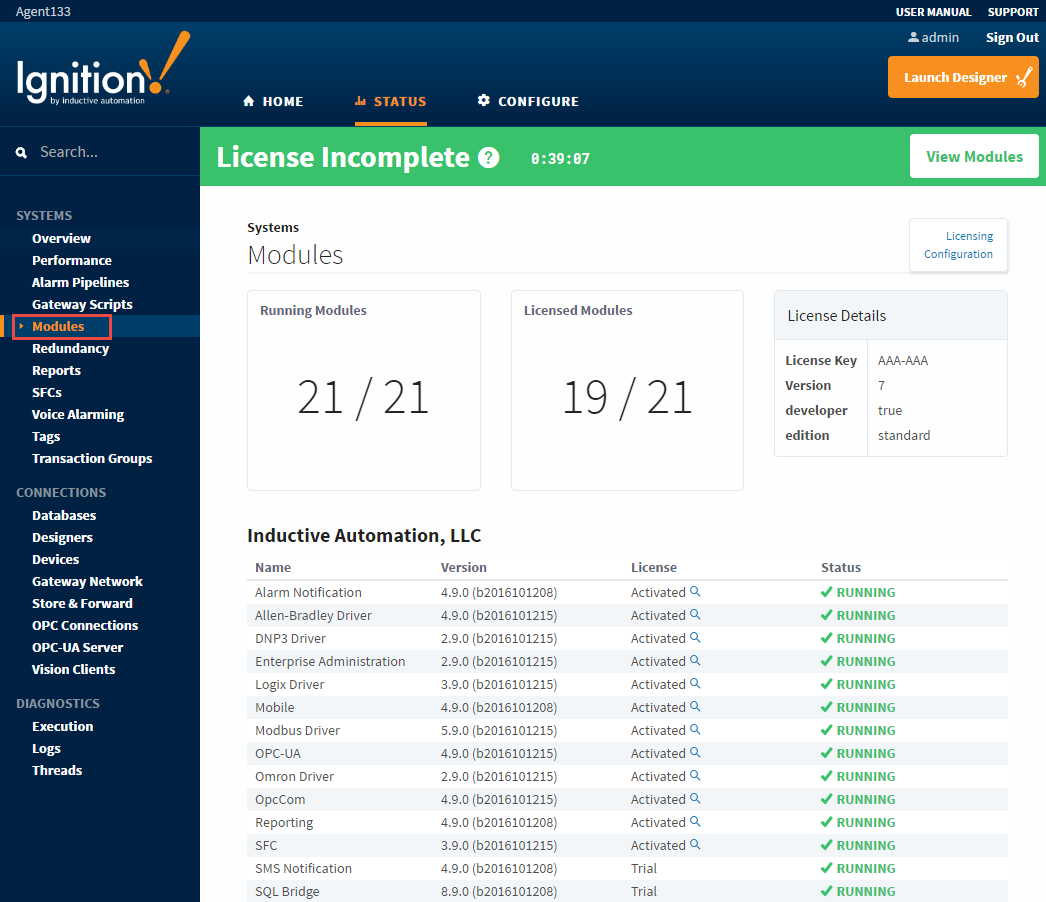Open the USER MANUAL menu item

click(x=933, y=11)
